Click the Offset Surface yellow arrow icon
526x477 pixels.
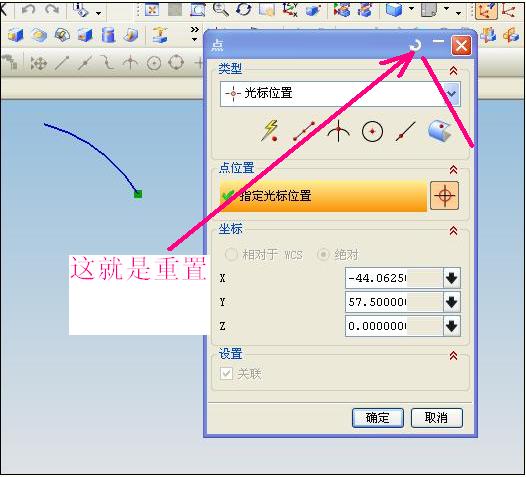click(160, 35)
